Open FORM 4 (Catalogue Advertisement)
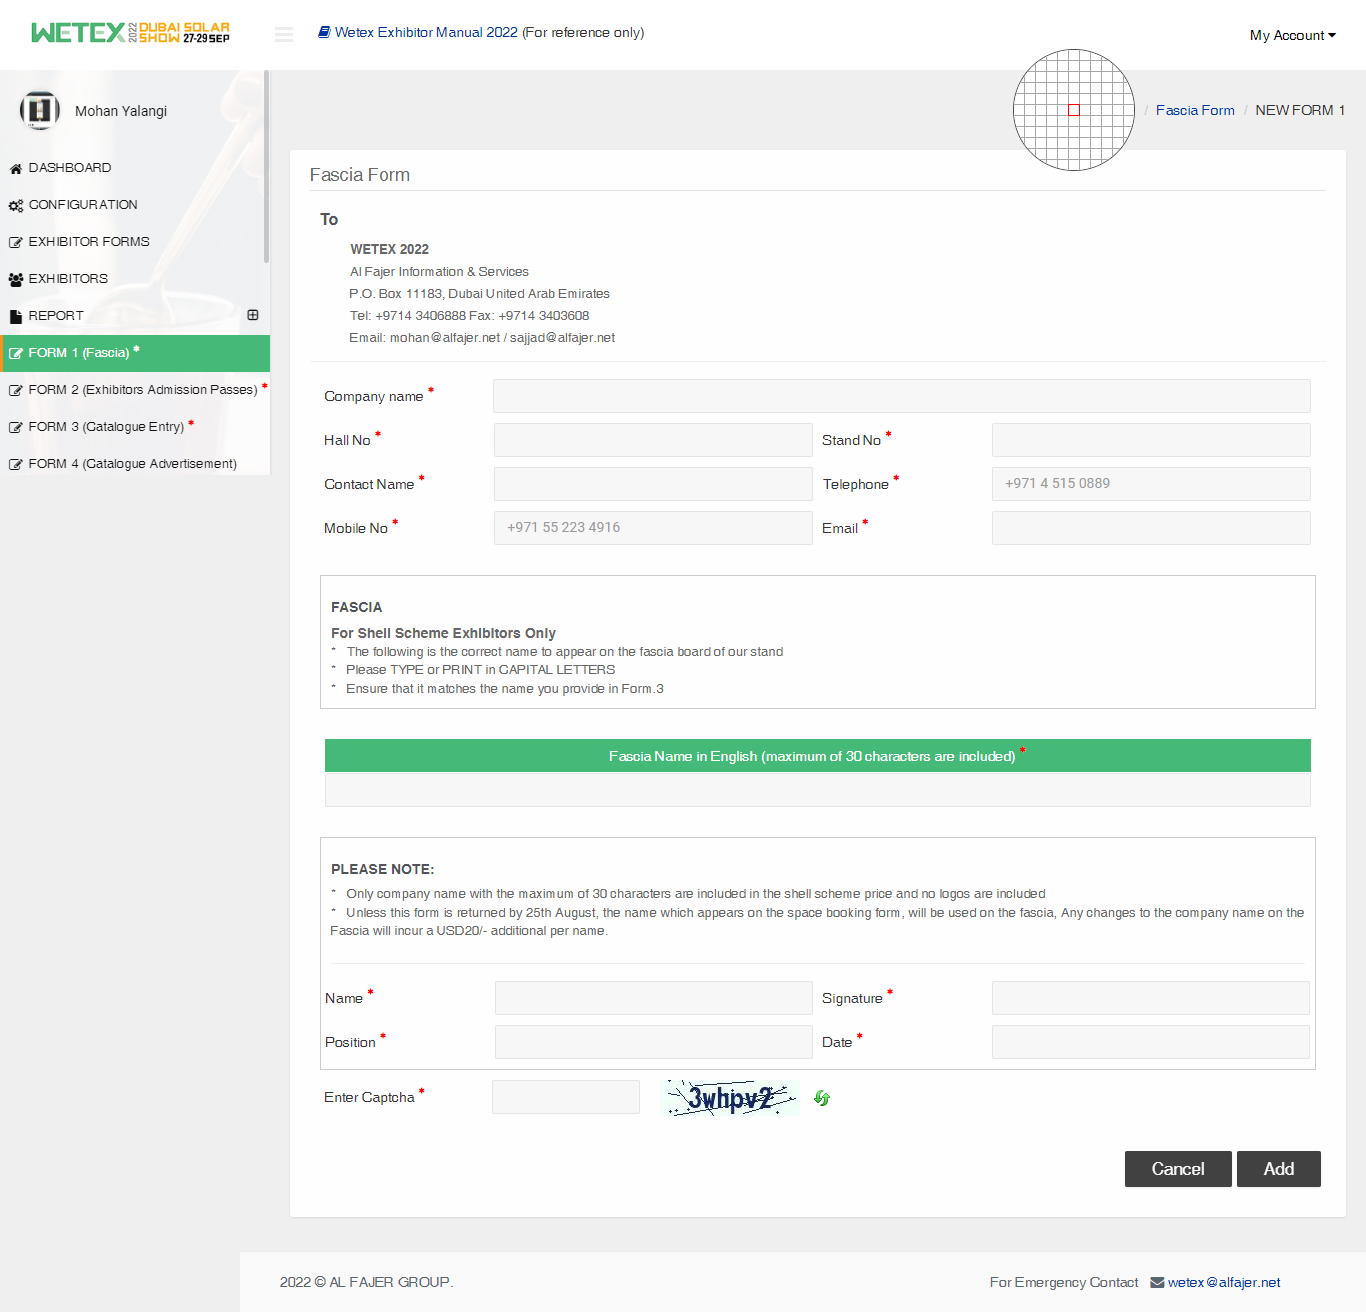 point(132,463)
